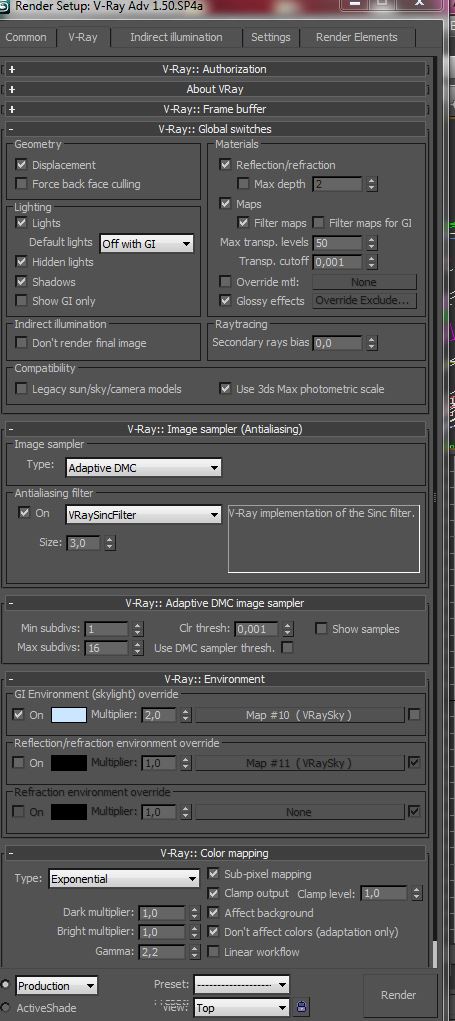This screenshot has height=1021, width=455.
Task: Click the Refraction environment None map button
Action: (299, 812)
